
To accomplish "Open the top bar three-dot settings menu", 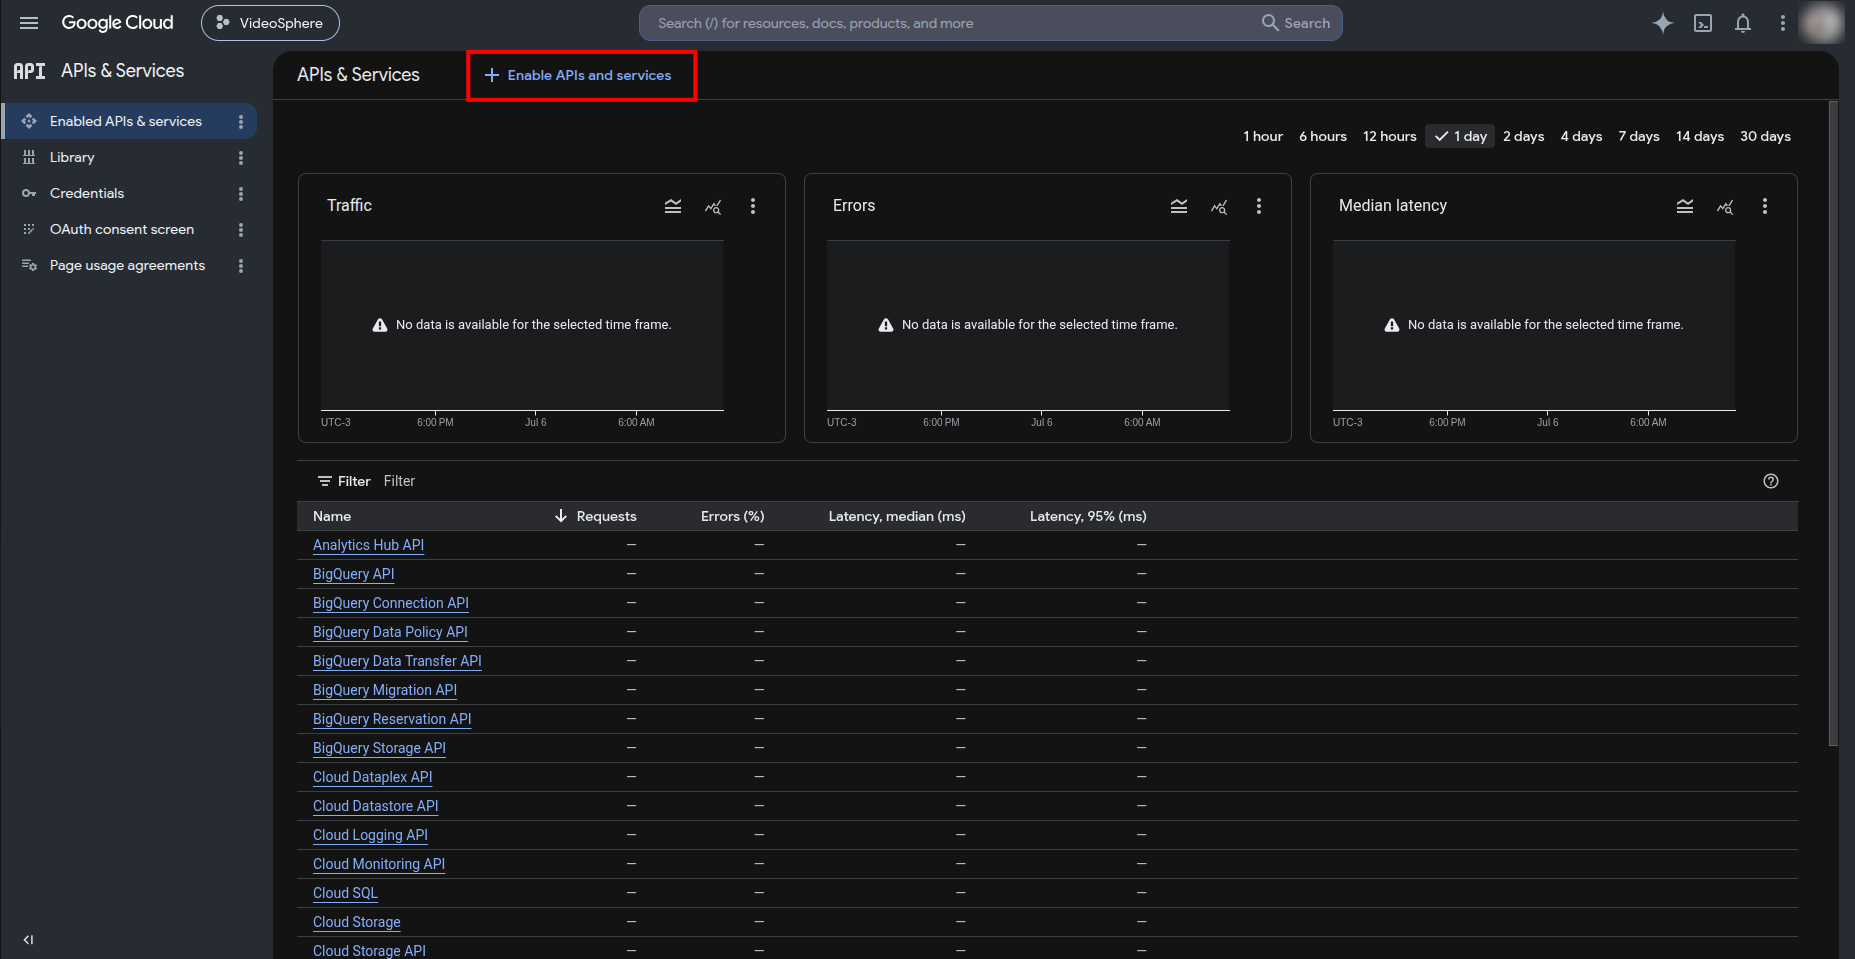I will pyautogui.click(x=1783, y=23).
